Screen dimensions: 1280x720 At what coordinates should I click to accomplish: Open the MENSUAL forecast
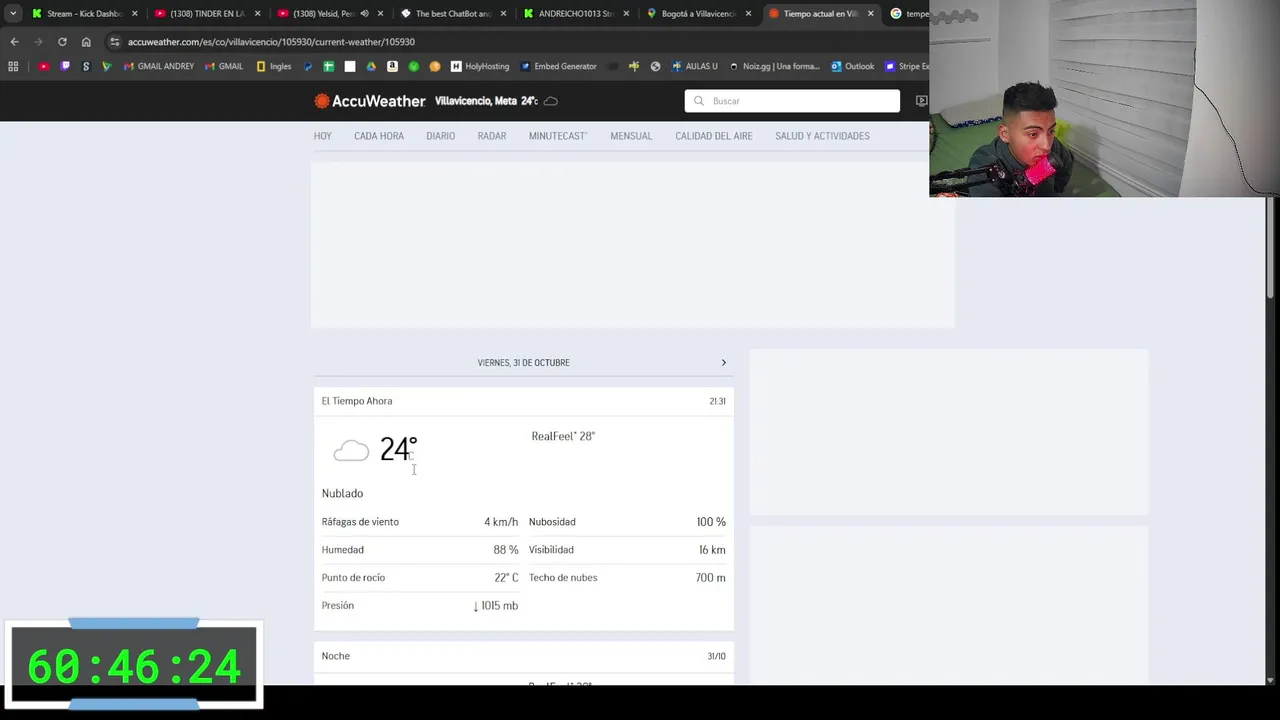click(x=631, y=136)
